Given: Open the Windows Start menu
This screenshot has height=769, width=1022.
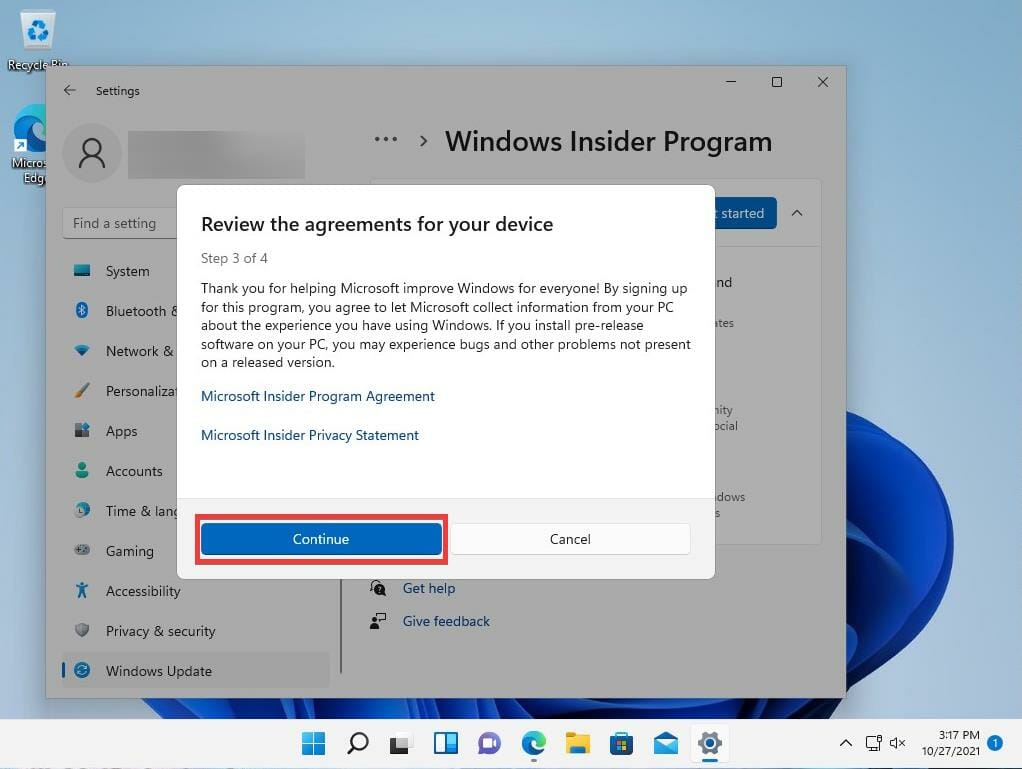Looking at the screenshot, I should 314,744.
